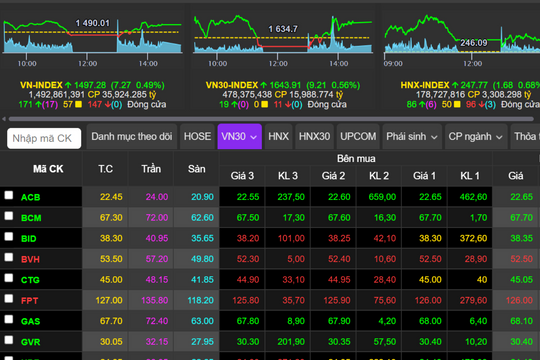
Task: Click the Bên mua header
Action: [x=356, y=158]
